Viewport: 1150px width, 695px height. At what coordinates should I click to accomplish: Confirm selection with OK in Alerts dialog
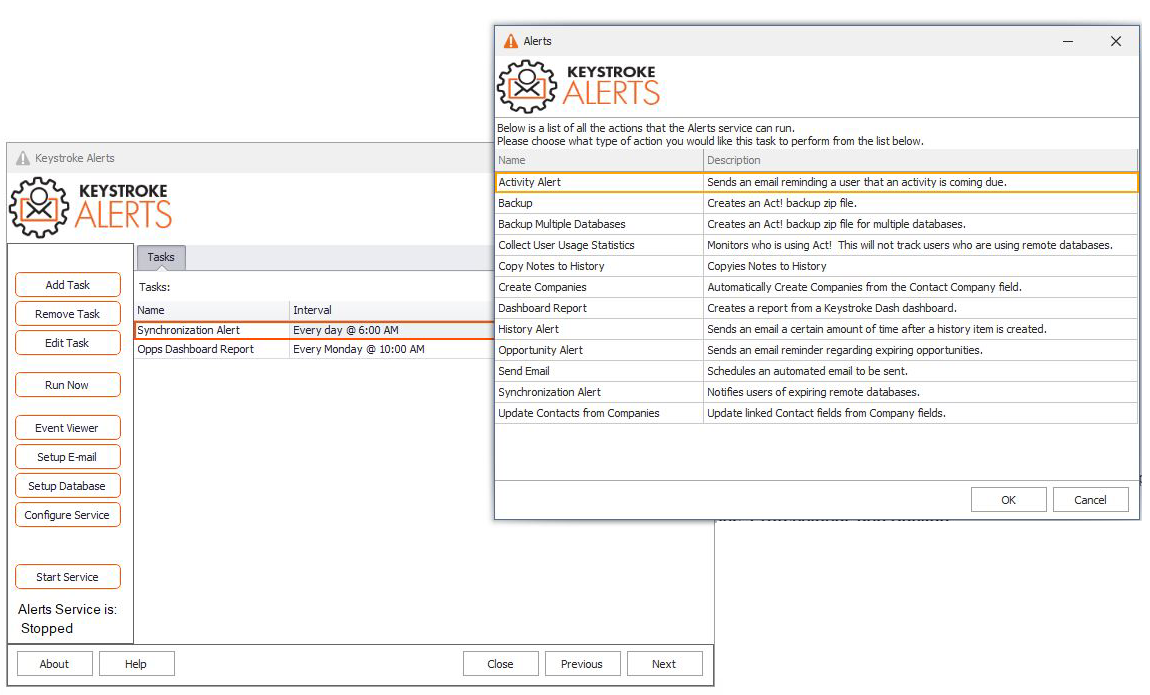point(1008,499)
